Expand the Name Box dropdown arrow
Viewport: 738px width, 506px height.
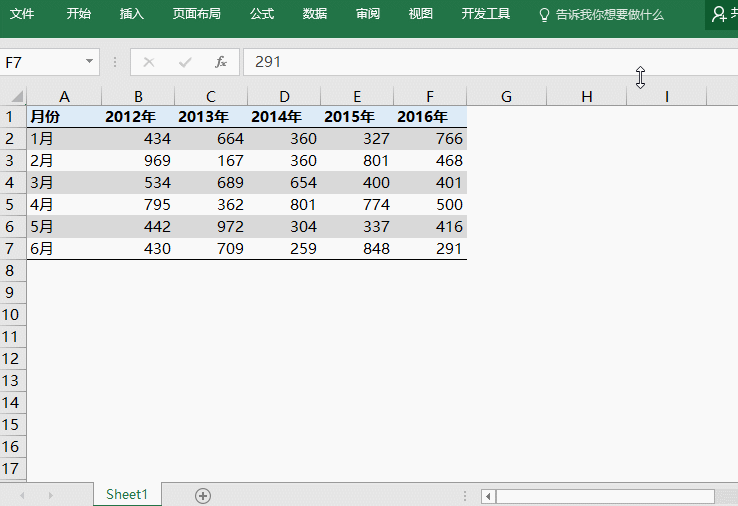(x=89, y=62)
